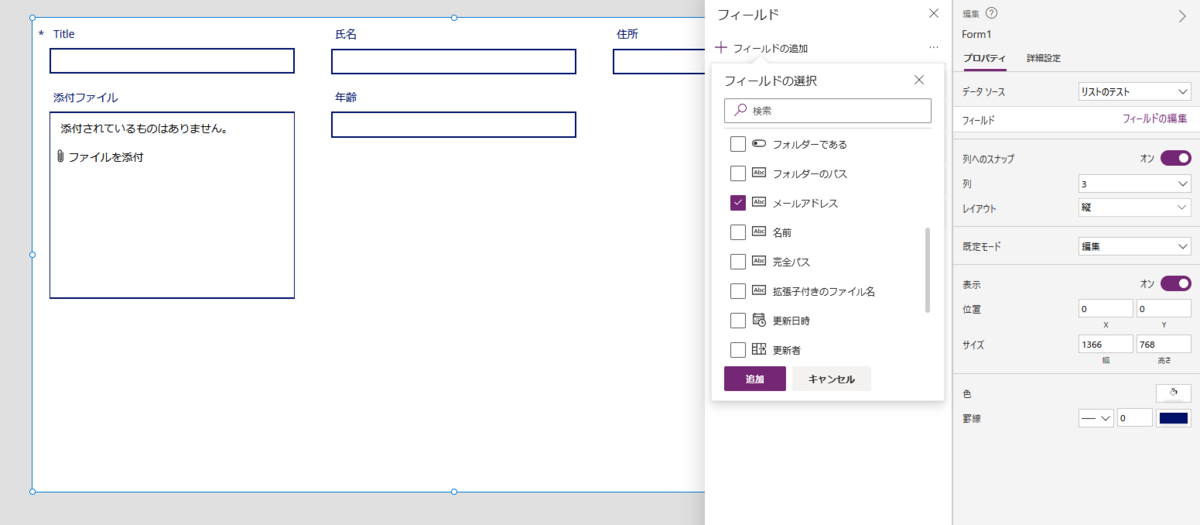Click the position Y input field
The width and height of the screenshot is (1200, 525).
[x=1164, y=309]
